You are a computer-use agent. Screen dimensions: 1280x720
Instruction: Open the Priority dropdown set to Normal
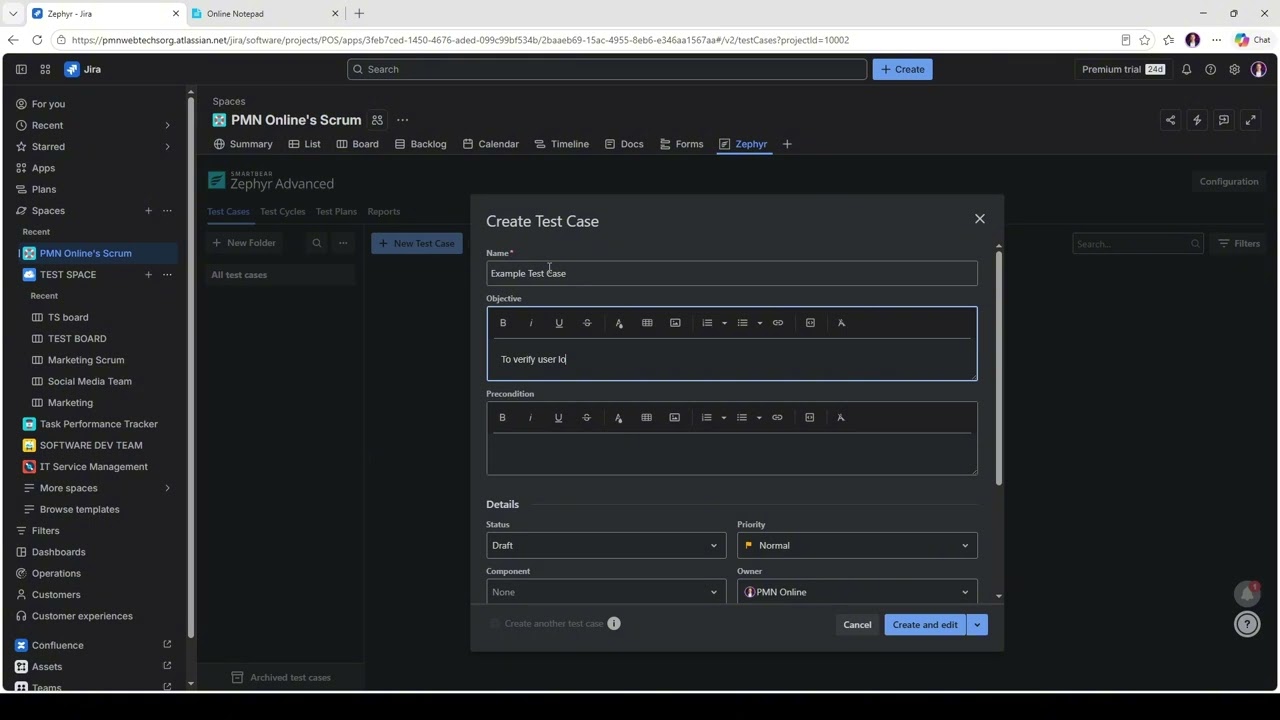click(857, 545)
